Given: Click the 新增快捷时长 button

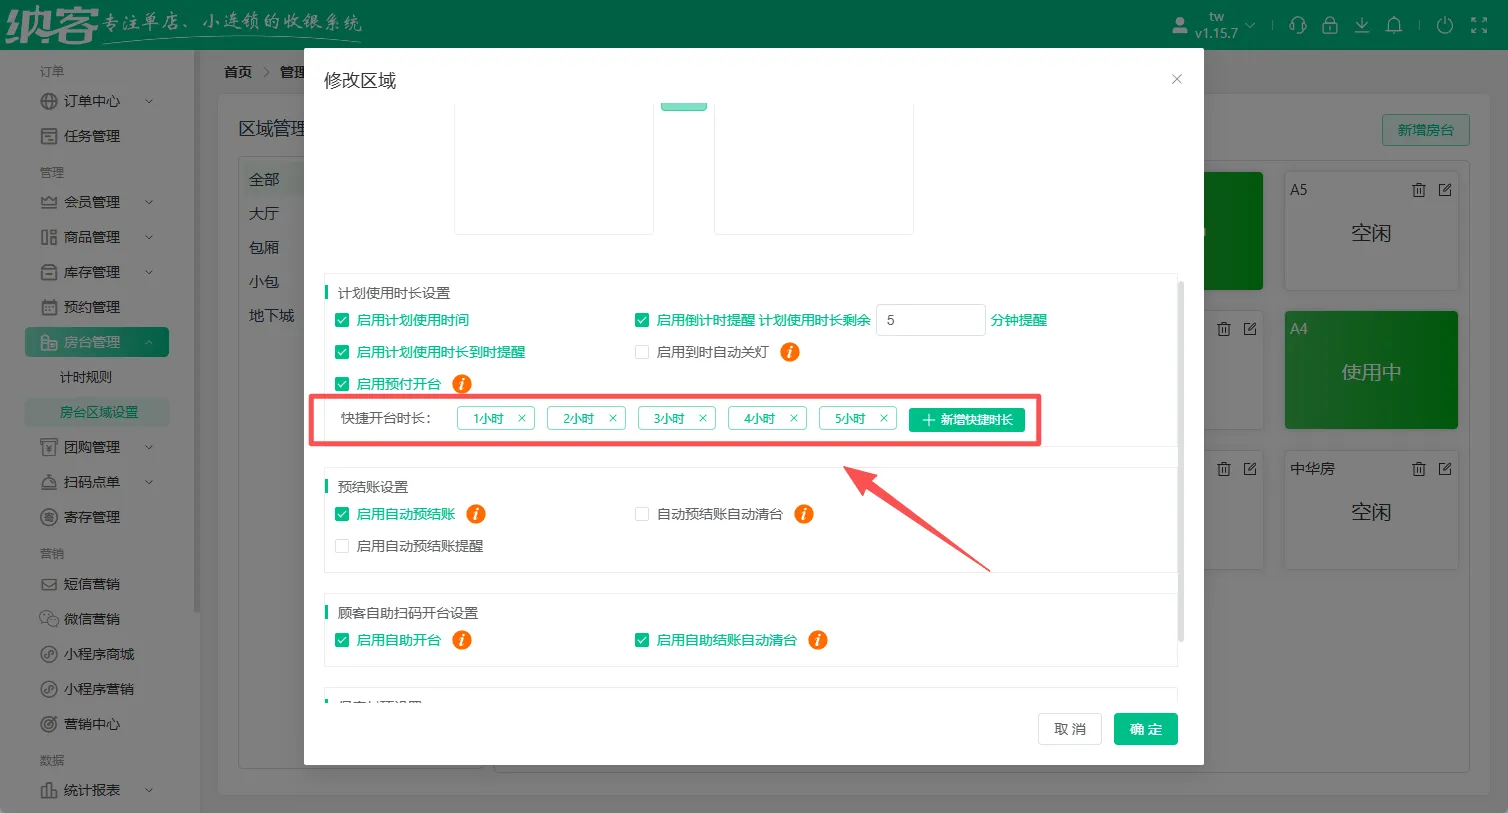Looking at the screenshot, I should tap(966, 420).
